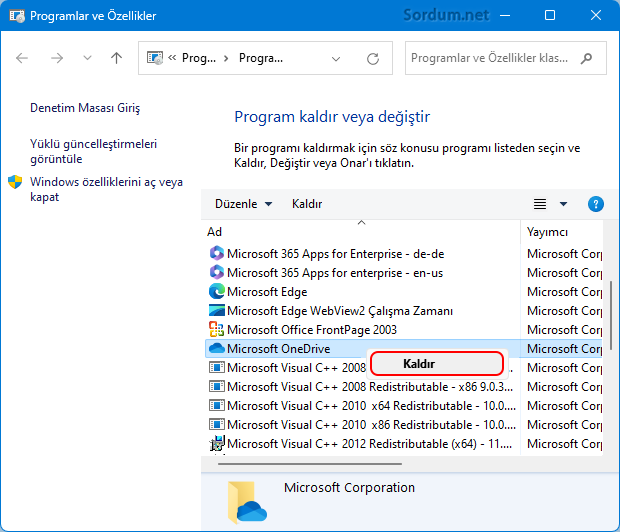The height and width of the screenshot is (532, 620).
Task: Click Programlar ve Özellikler title bar icon
Action: point(17,16)
